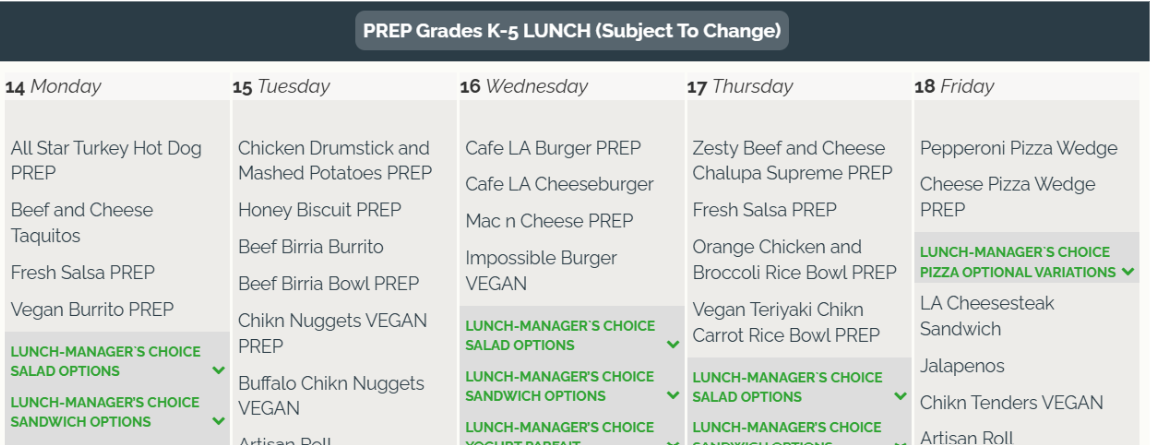
Task: Click the 18 Friday day header
Action: pyautogui.click(x=954, y=87)
